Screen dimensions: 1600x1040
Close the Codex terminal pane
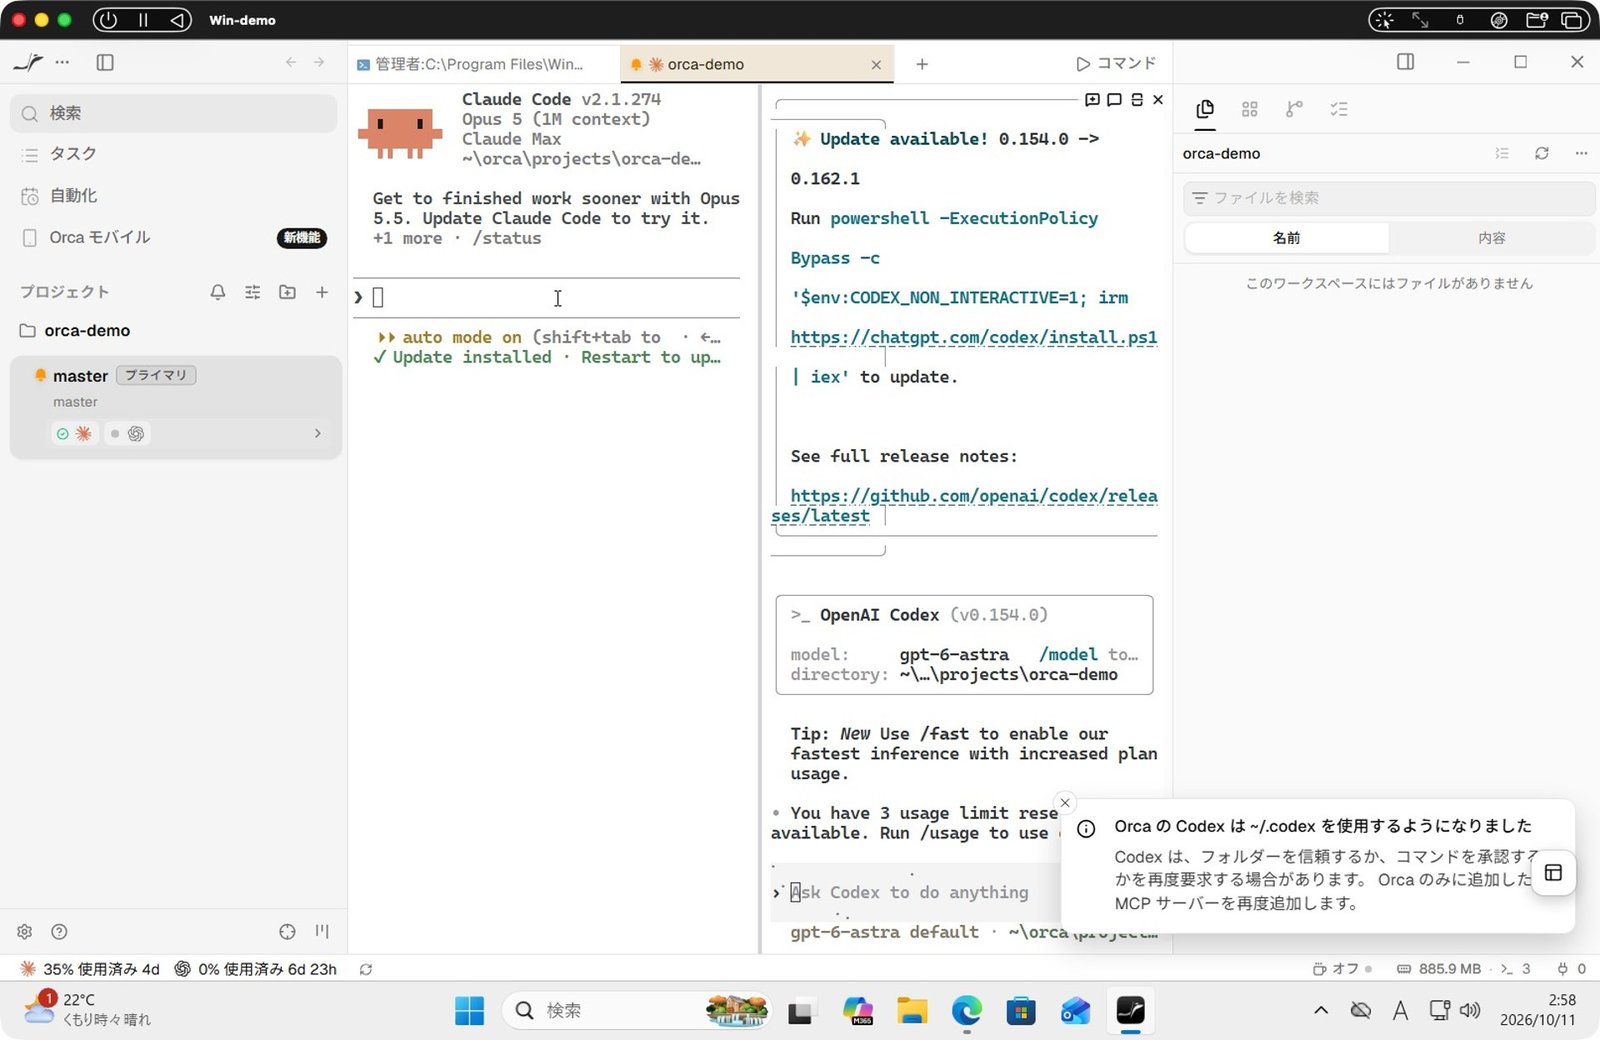1158,99
